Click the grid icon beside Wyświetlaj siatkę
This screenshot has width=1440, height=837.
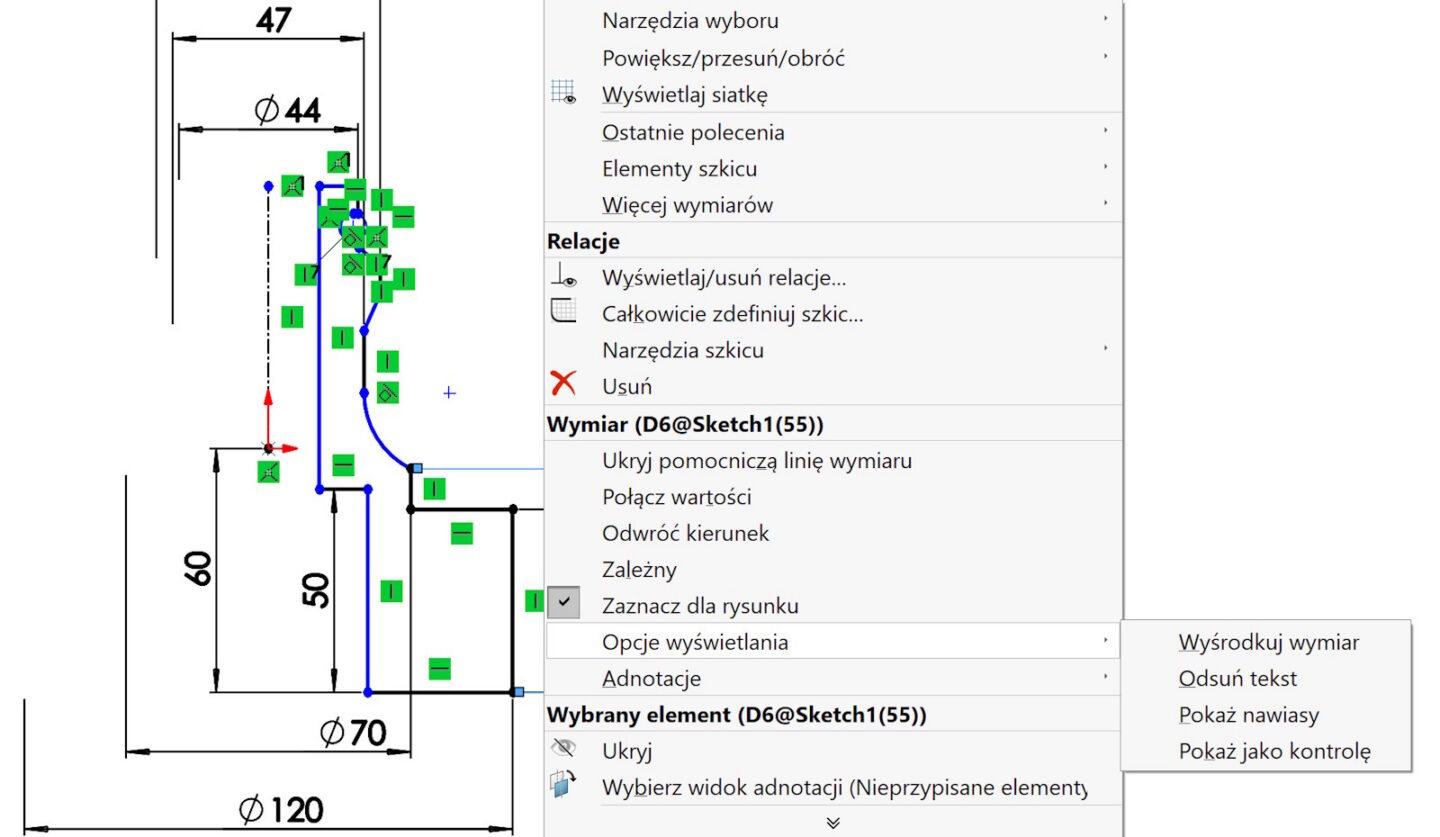(x=564, y=94)
